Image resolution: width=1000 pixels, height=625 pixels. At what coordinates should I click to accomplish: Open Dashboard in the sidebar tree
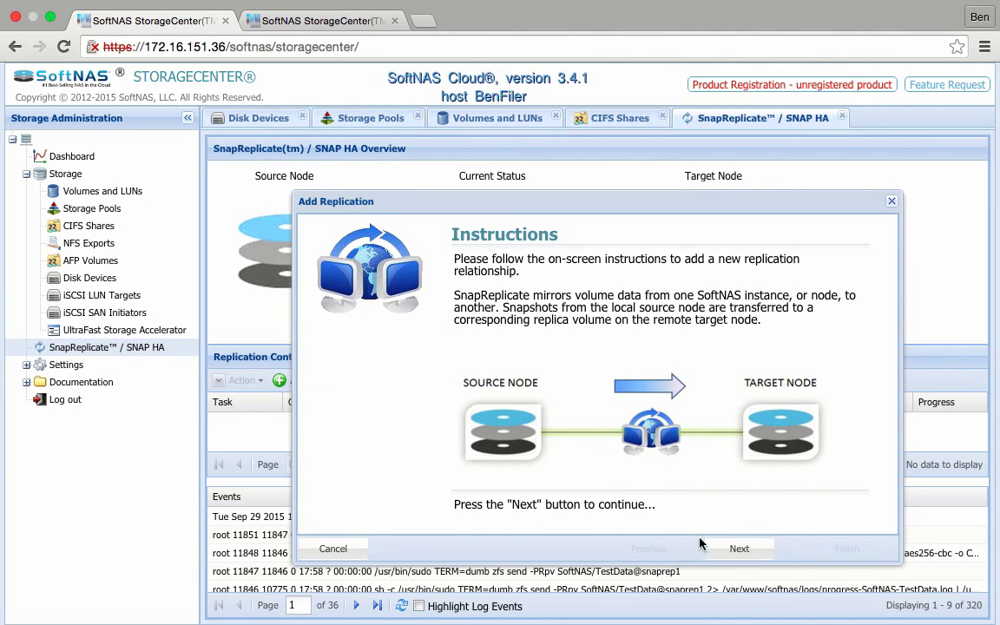click(71, 156)
